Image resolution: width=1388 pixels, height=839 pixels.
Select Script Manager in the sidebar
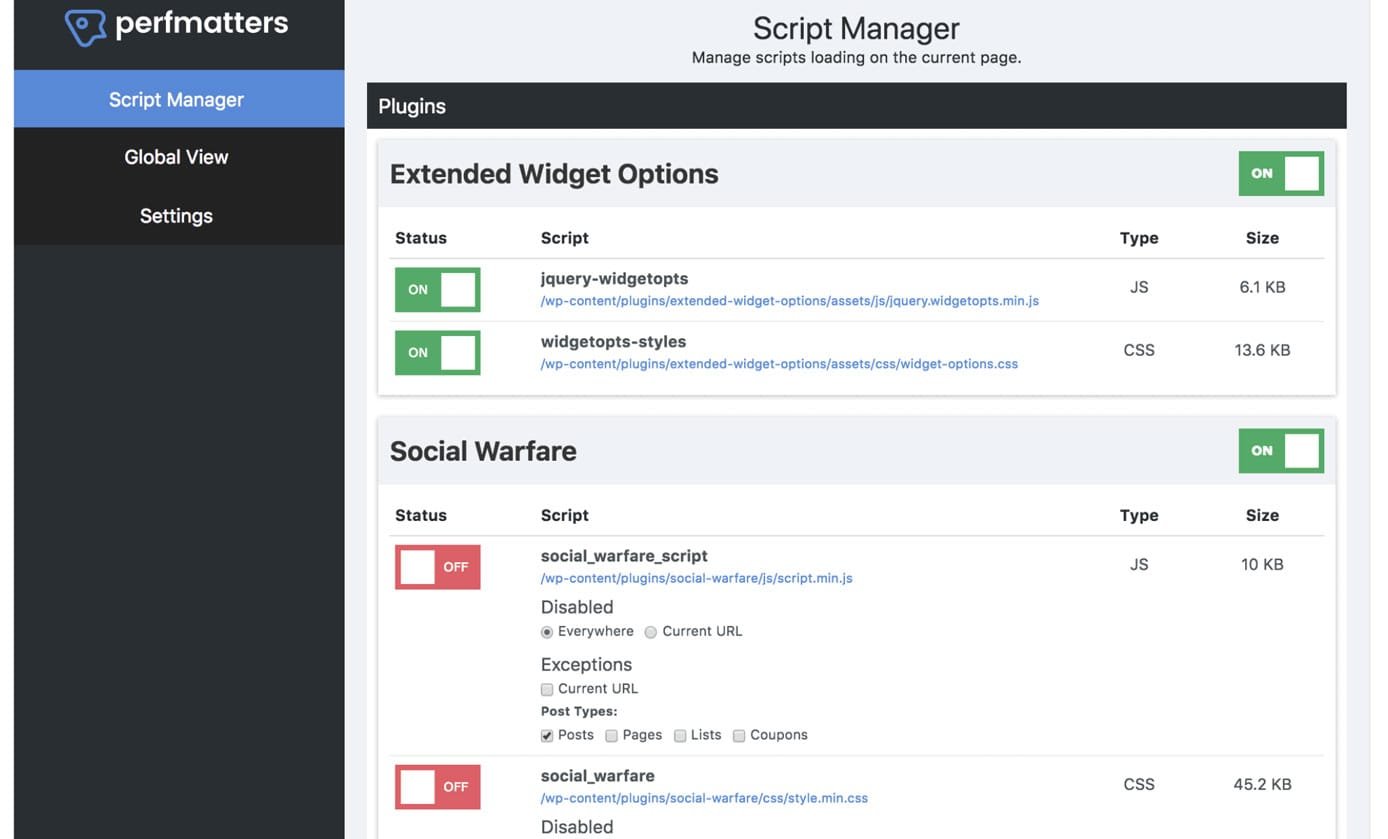pyautogui.click(x=176, y=99)
